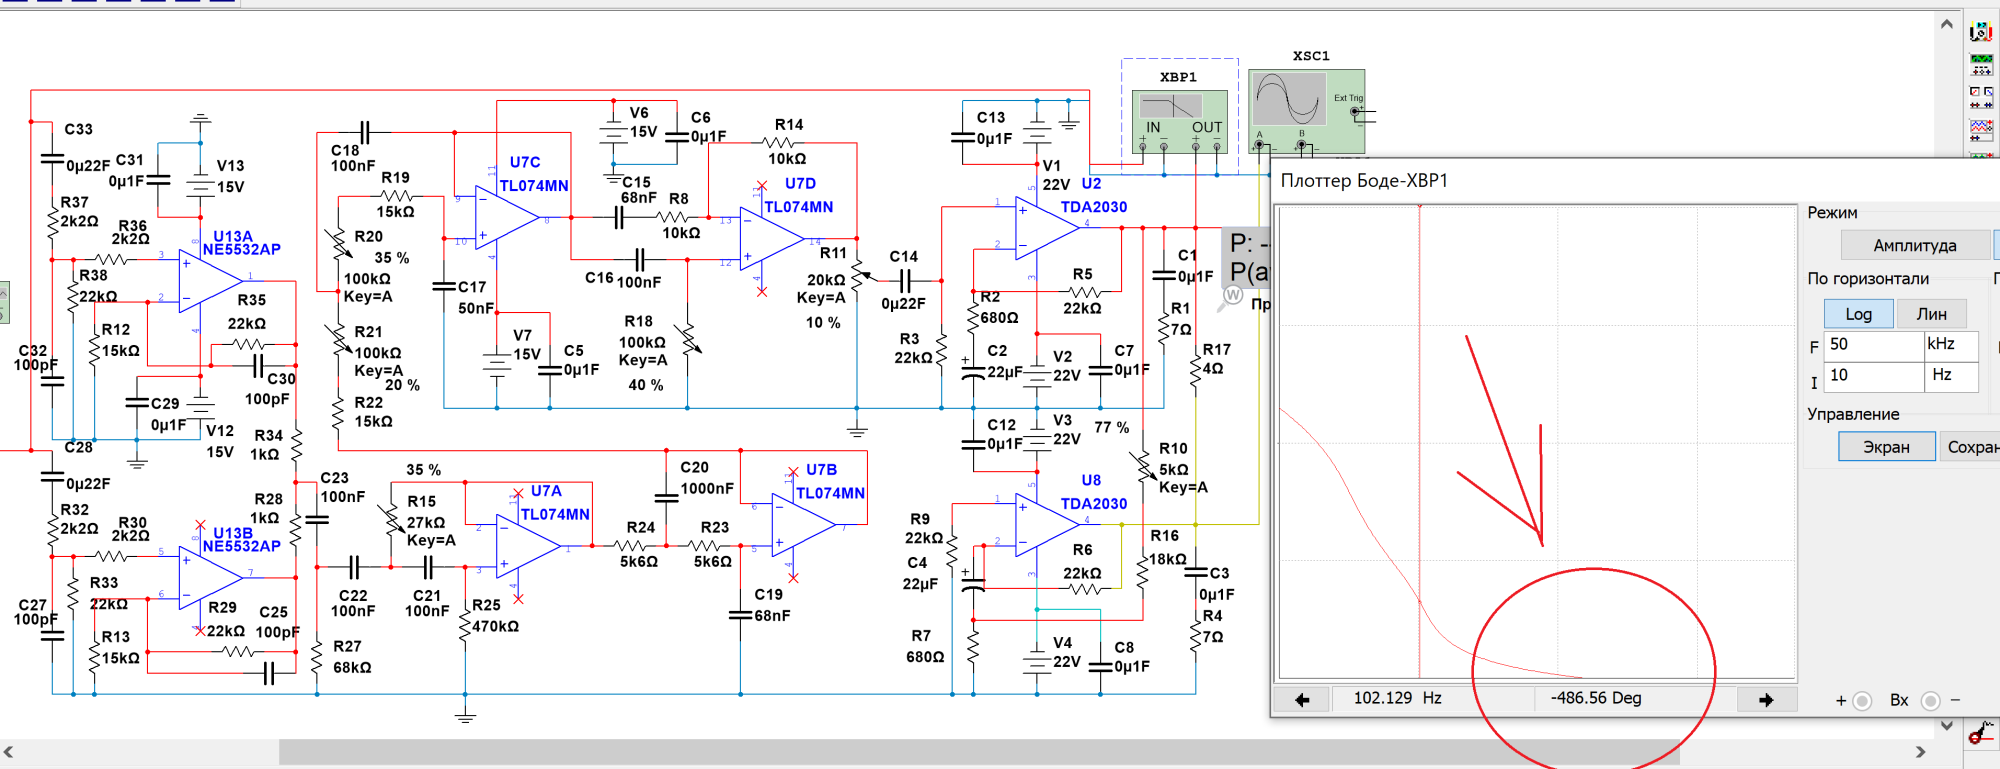Click the horizontal scrollbar thumb

pos(978,752)
